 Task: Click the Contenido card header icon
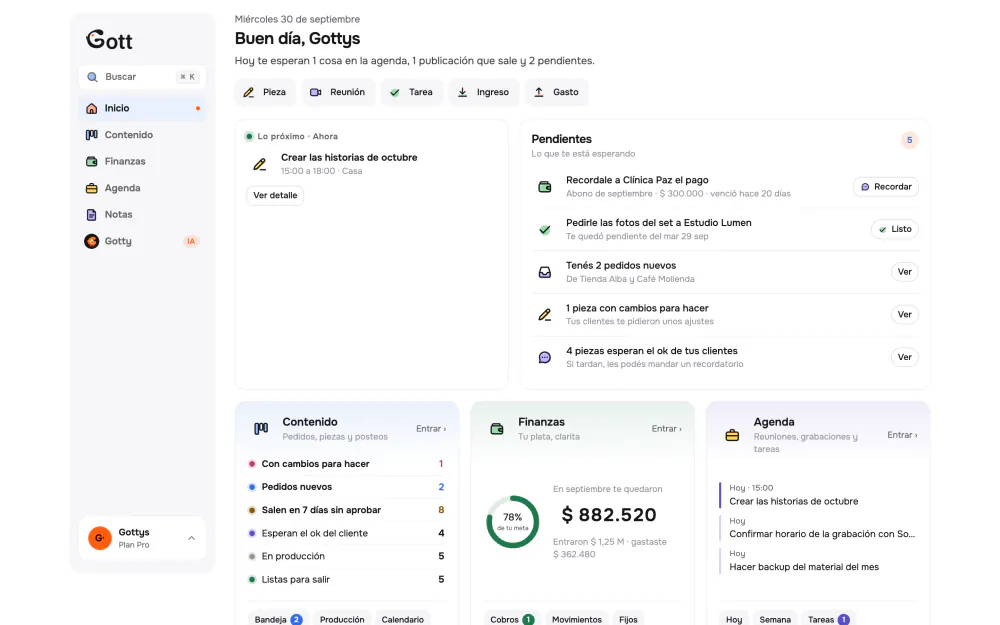(x=261, y=429)
